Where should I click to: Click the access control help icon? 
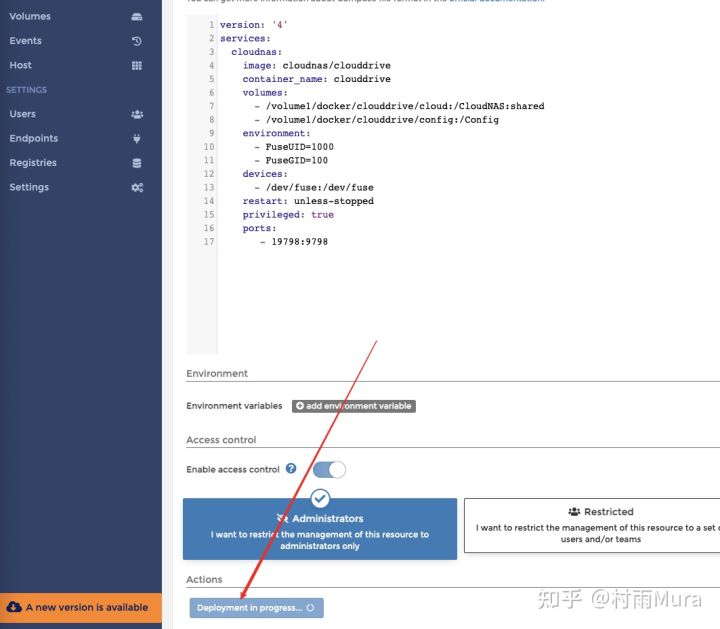[x=291, y=468]
